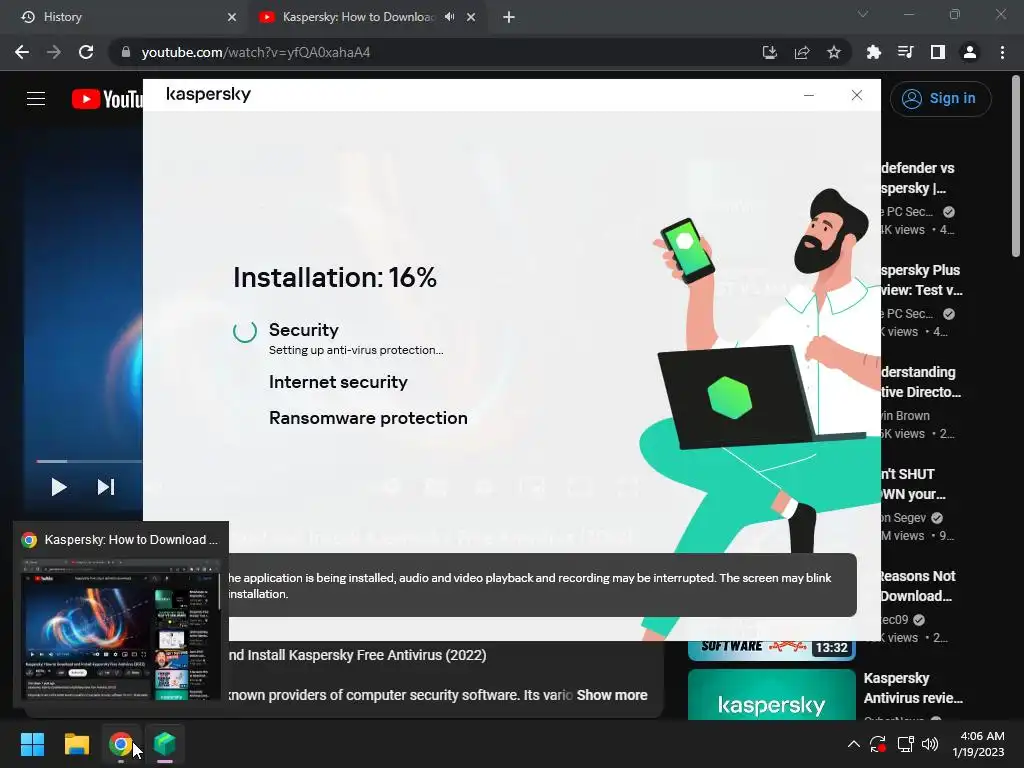Show hidden system tray icons
The image size is (1024, 768).
coord(854,744)
